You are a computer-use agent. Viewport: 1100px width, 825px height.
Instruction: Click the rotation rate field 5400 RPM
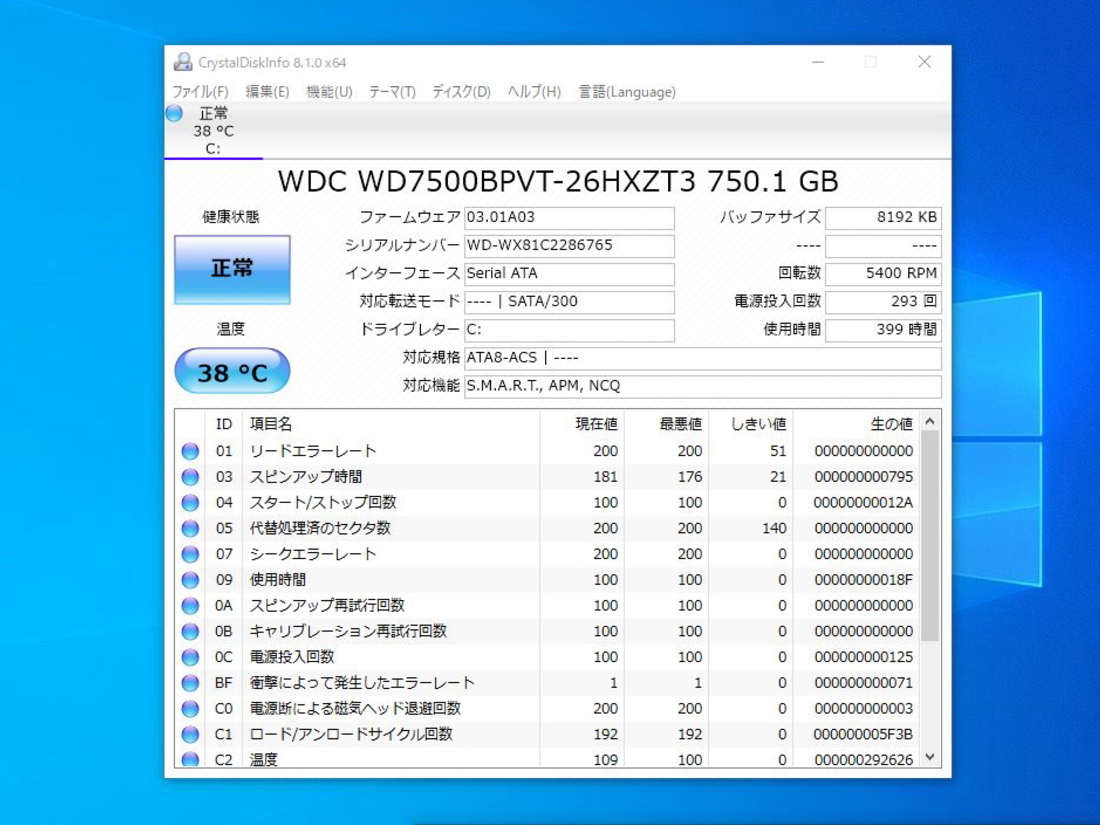point(883,274)
